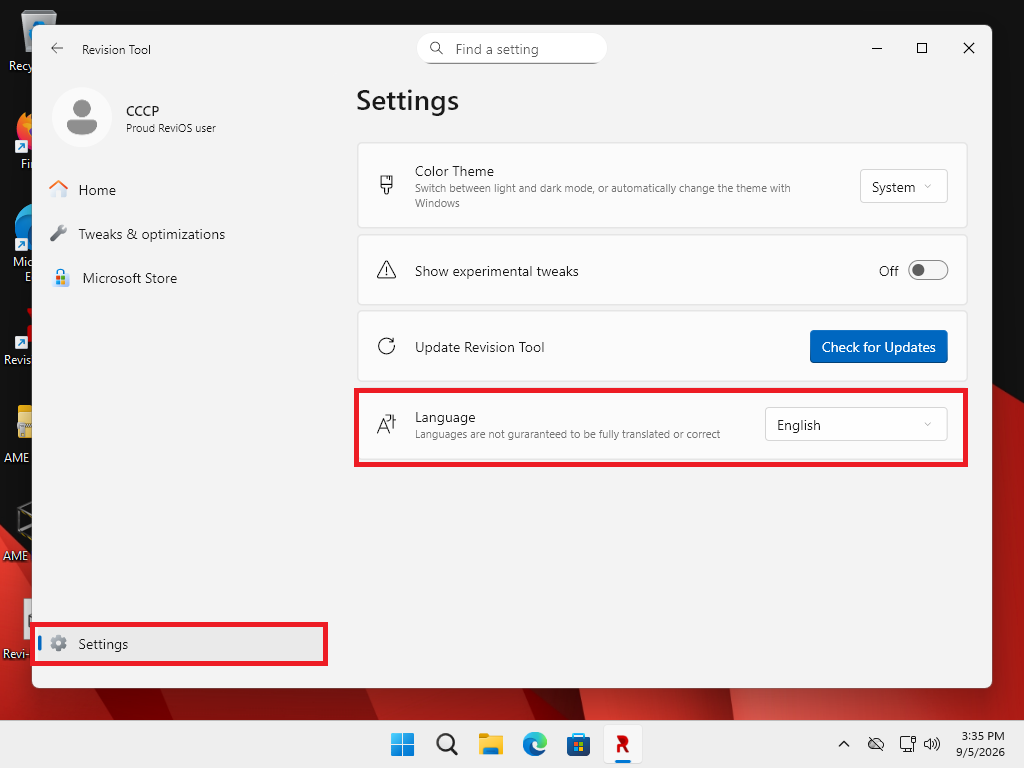Click the Revision Tool window title
This screenshot has height=768, width=1024.
116,50
